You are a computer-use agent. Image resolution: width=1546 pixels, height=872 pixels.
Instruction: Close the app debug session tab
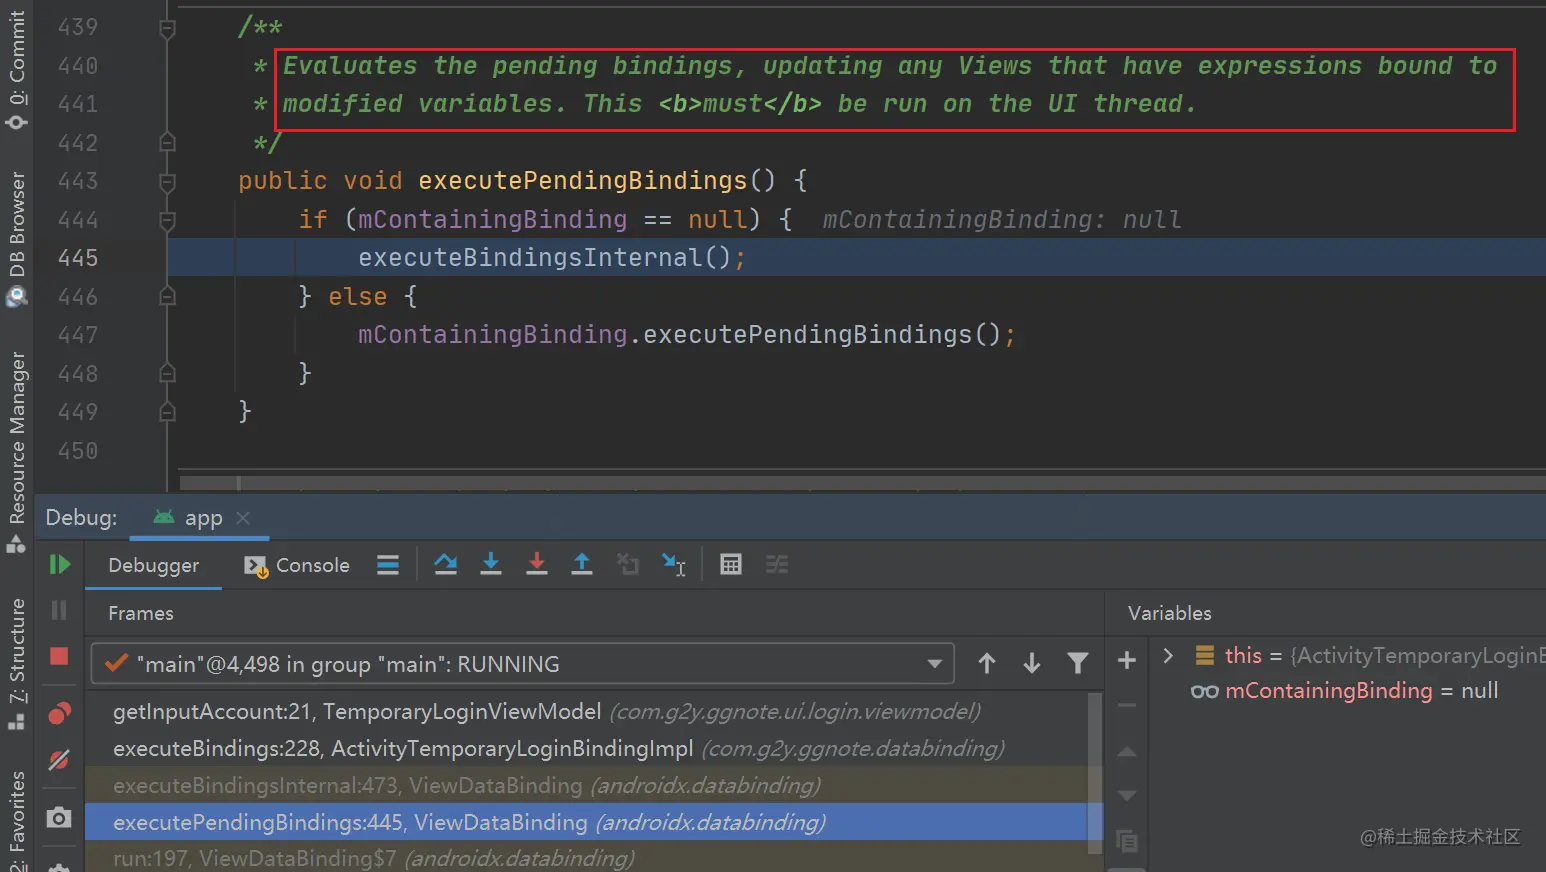coord(243,518)
